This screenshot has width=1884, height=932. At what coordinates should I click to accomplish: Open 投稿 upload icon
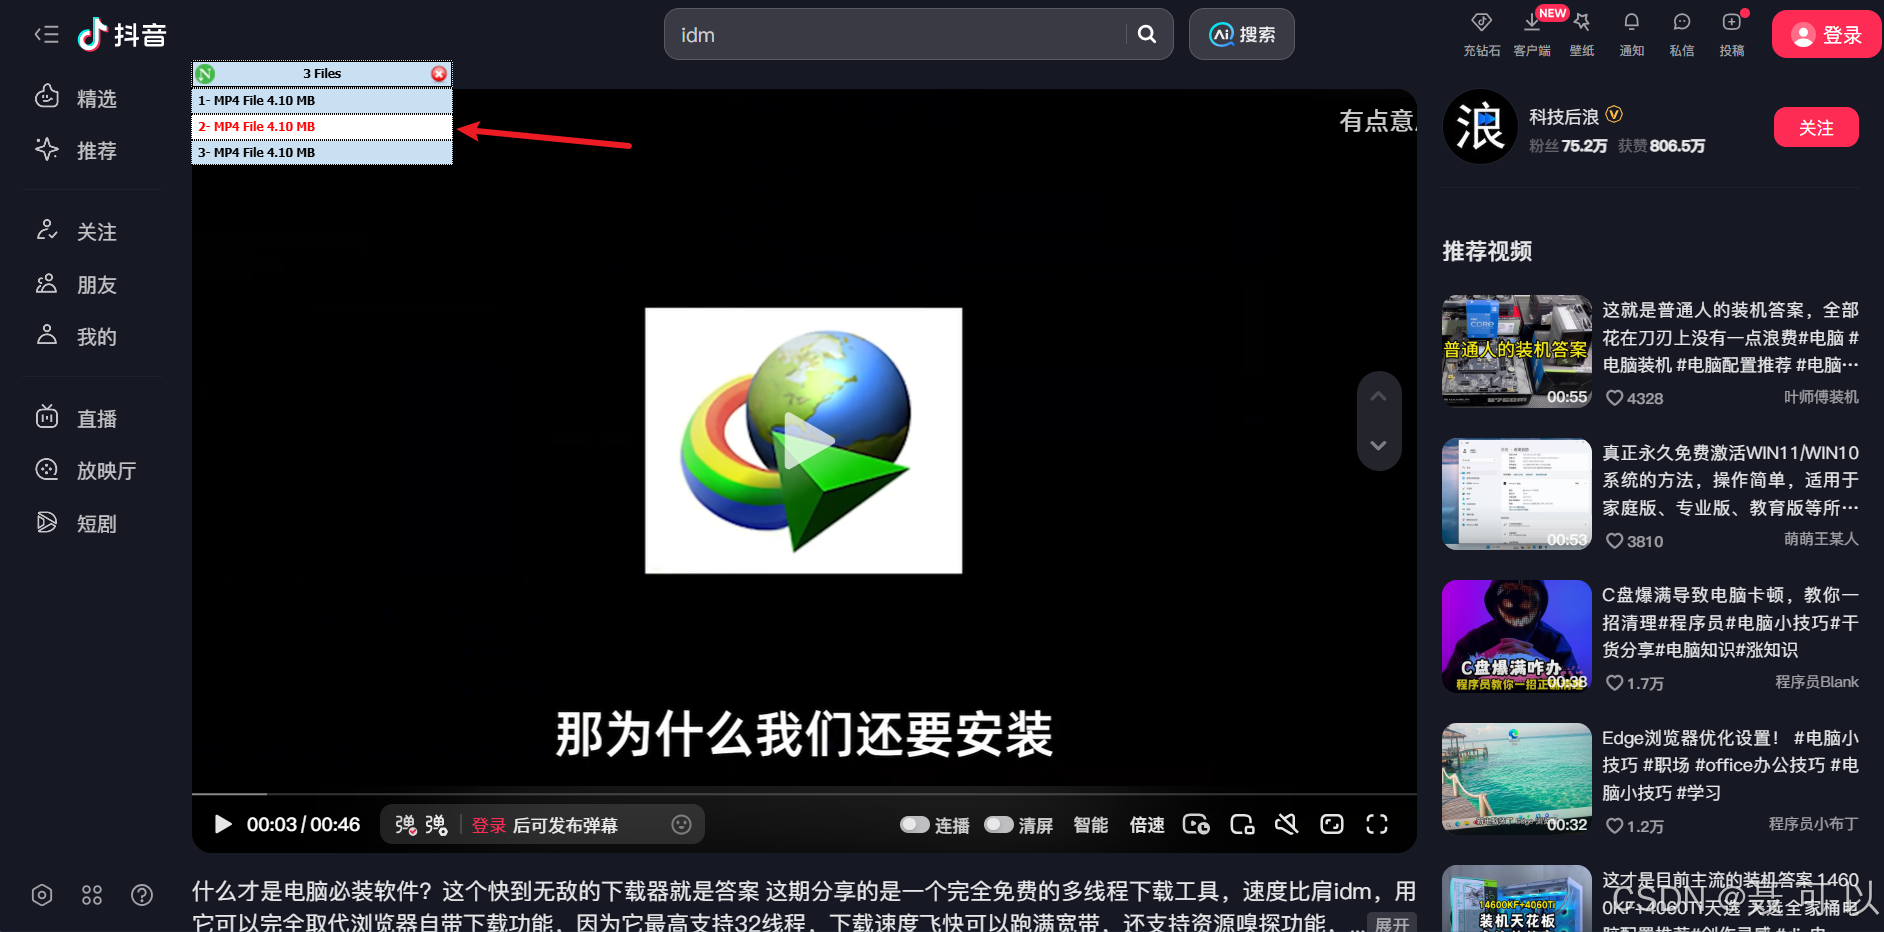point(1732,34)
